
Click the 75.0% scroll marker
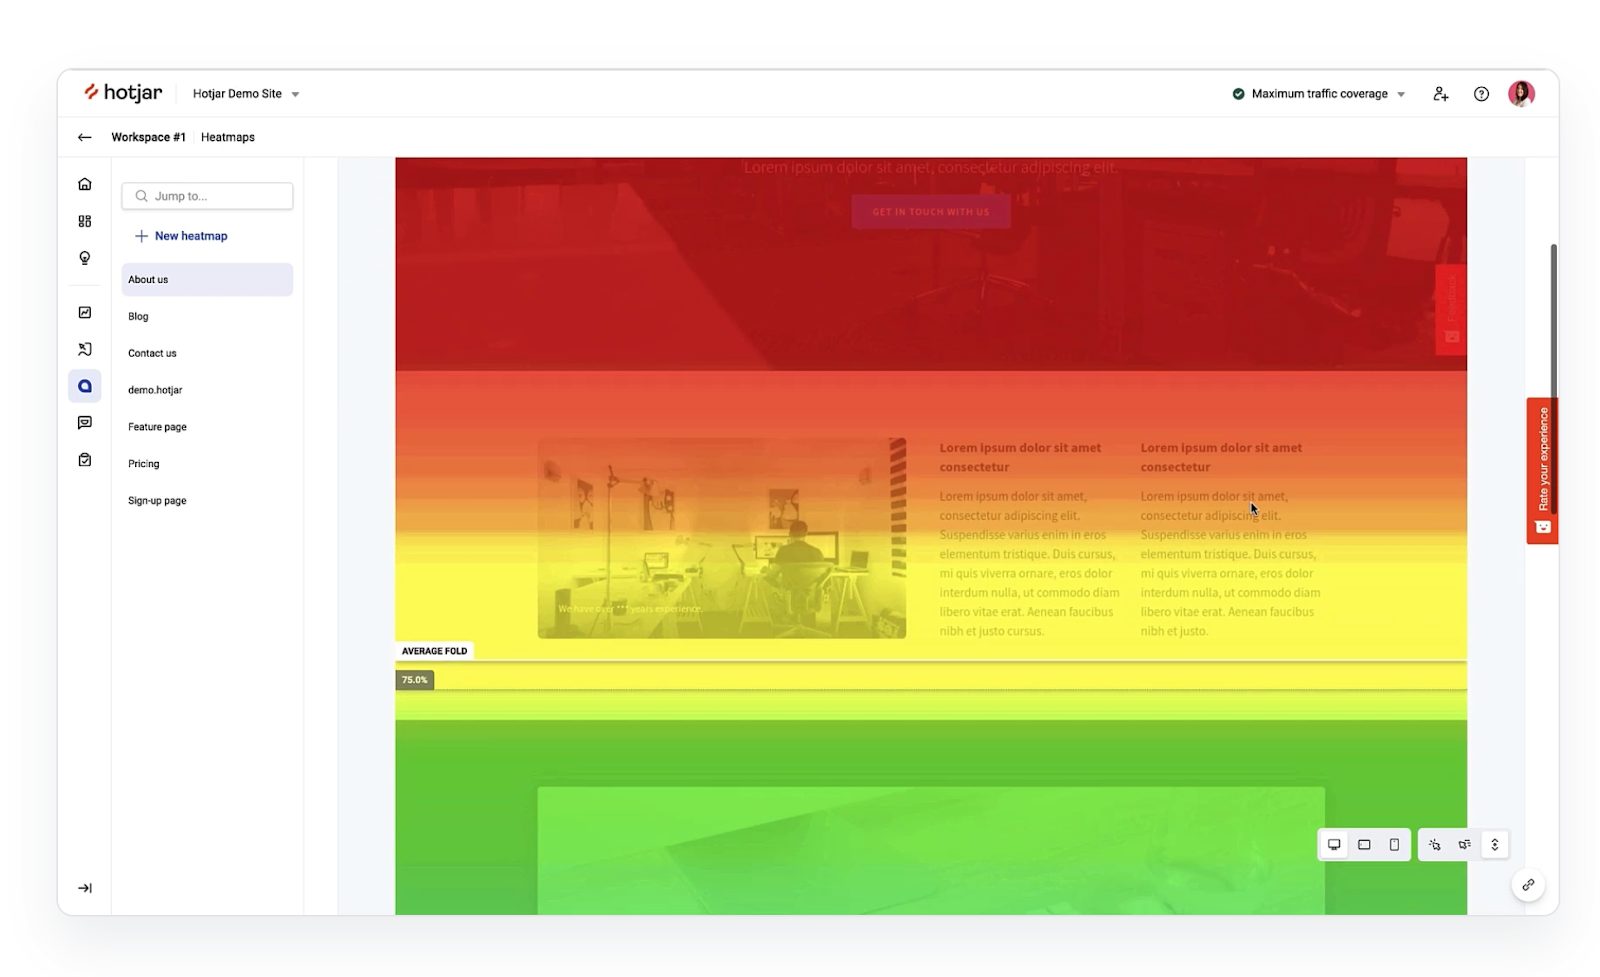pyautogui.click(x=414, y=680)
